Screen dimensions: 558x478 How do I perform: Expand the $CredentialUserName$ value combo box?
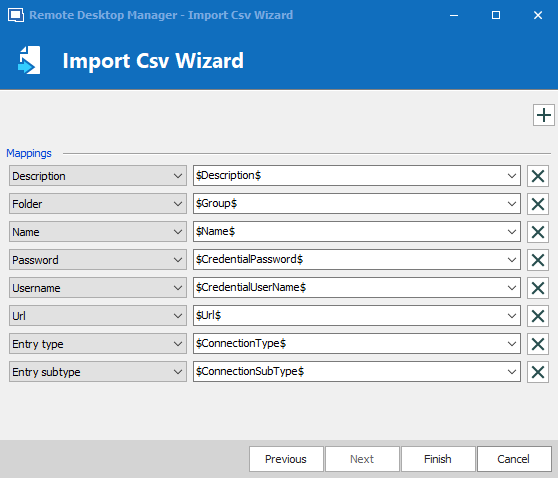[x=357, y=288]
